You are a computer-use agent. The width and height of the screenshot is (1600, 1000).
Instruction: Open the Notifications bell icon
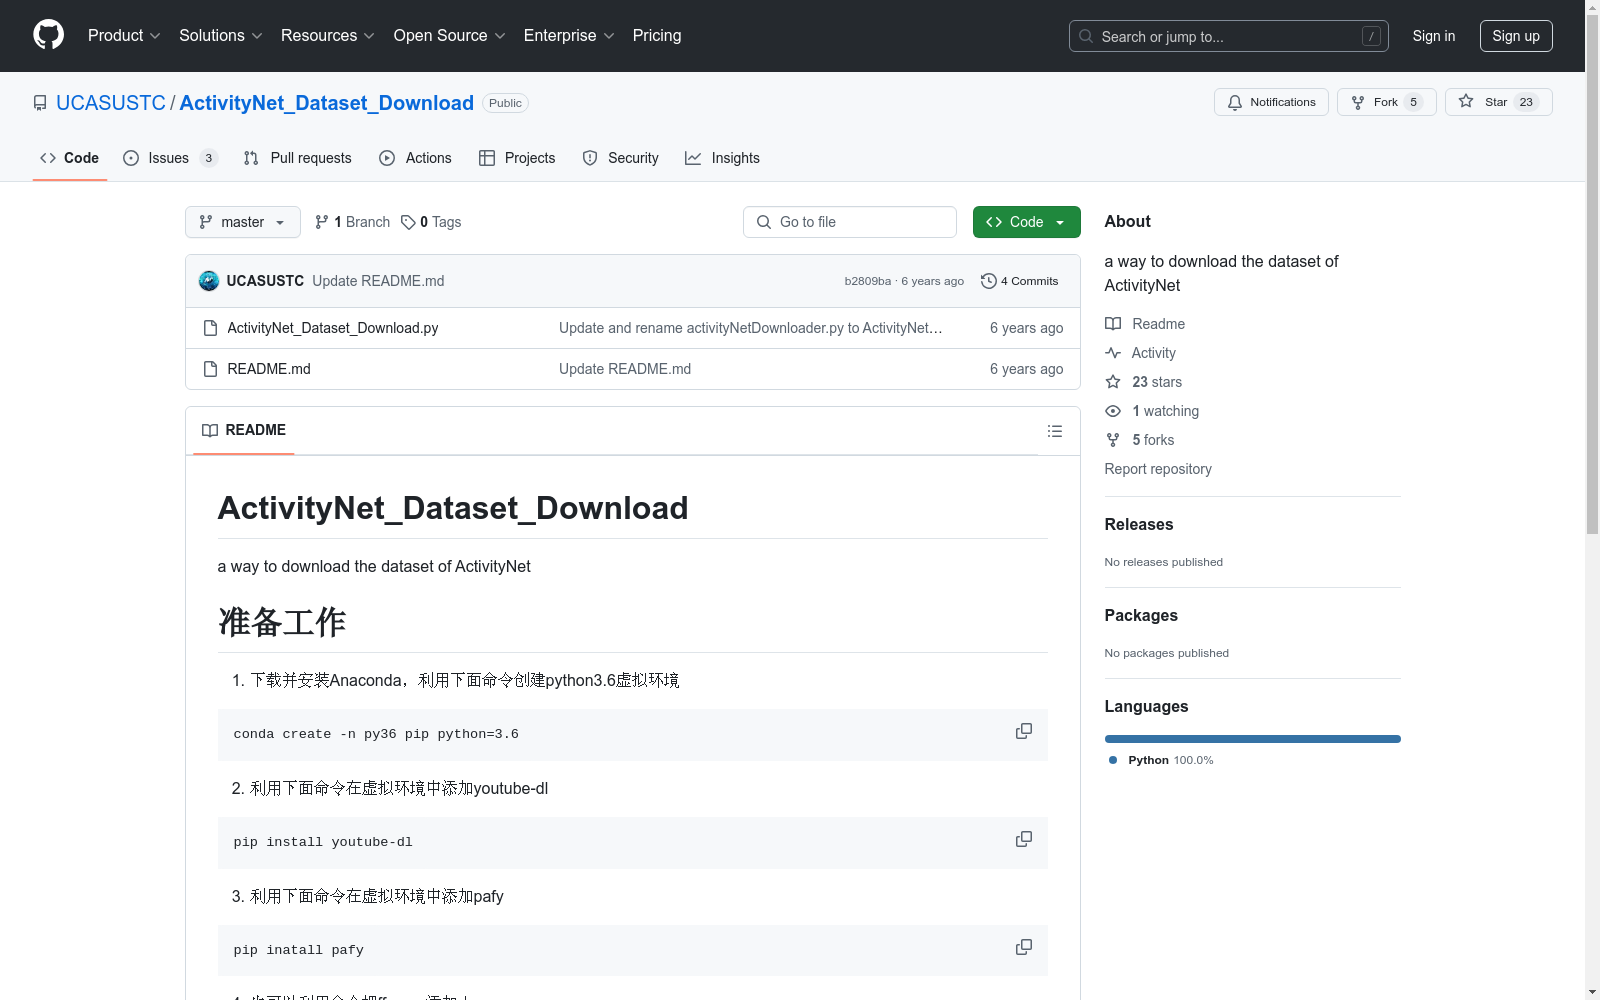(x=1234, y=102)
